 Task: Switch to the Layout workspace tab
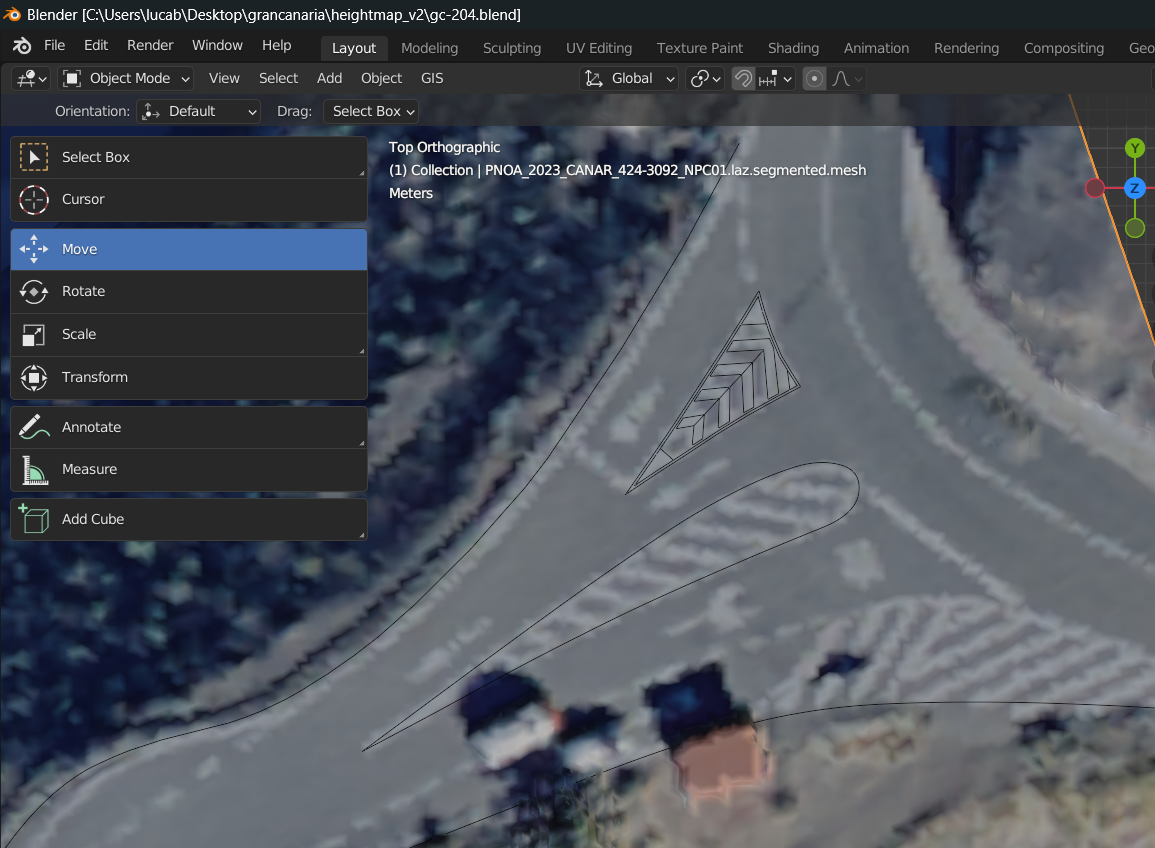point(354,48)
